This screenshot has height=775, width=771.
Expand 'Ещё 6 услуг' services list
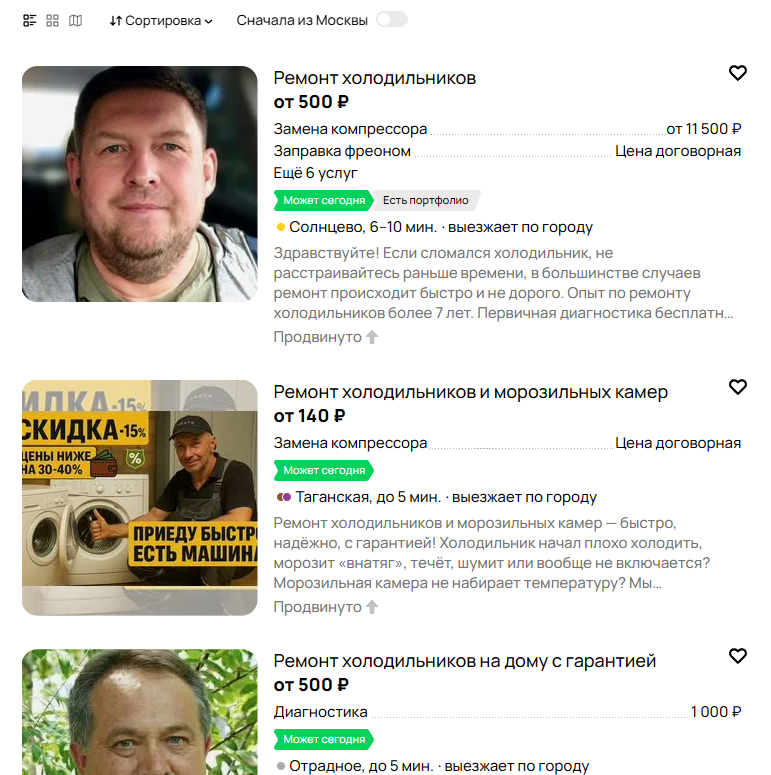pyautogui.click(x=315, y=173)
